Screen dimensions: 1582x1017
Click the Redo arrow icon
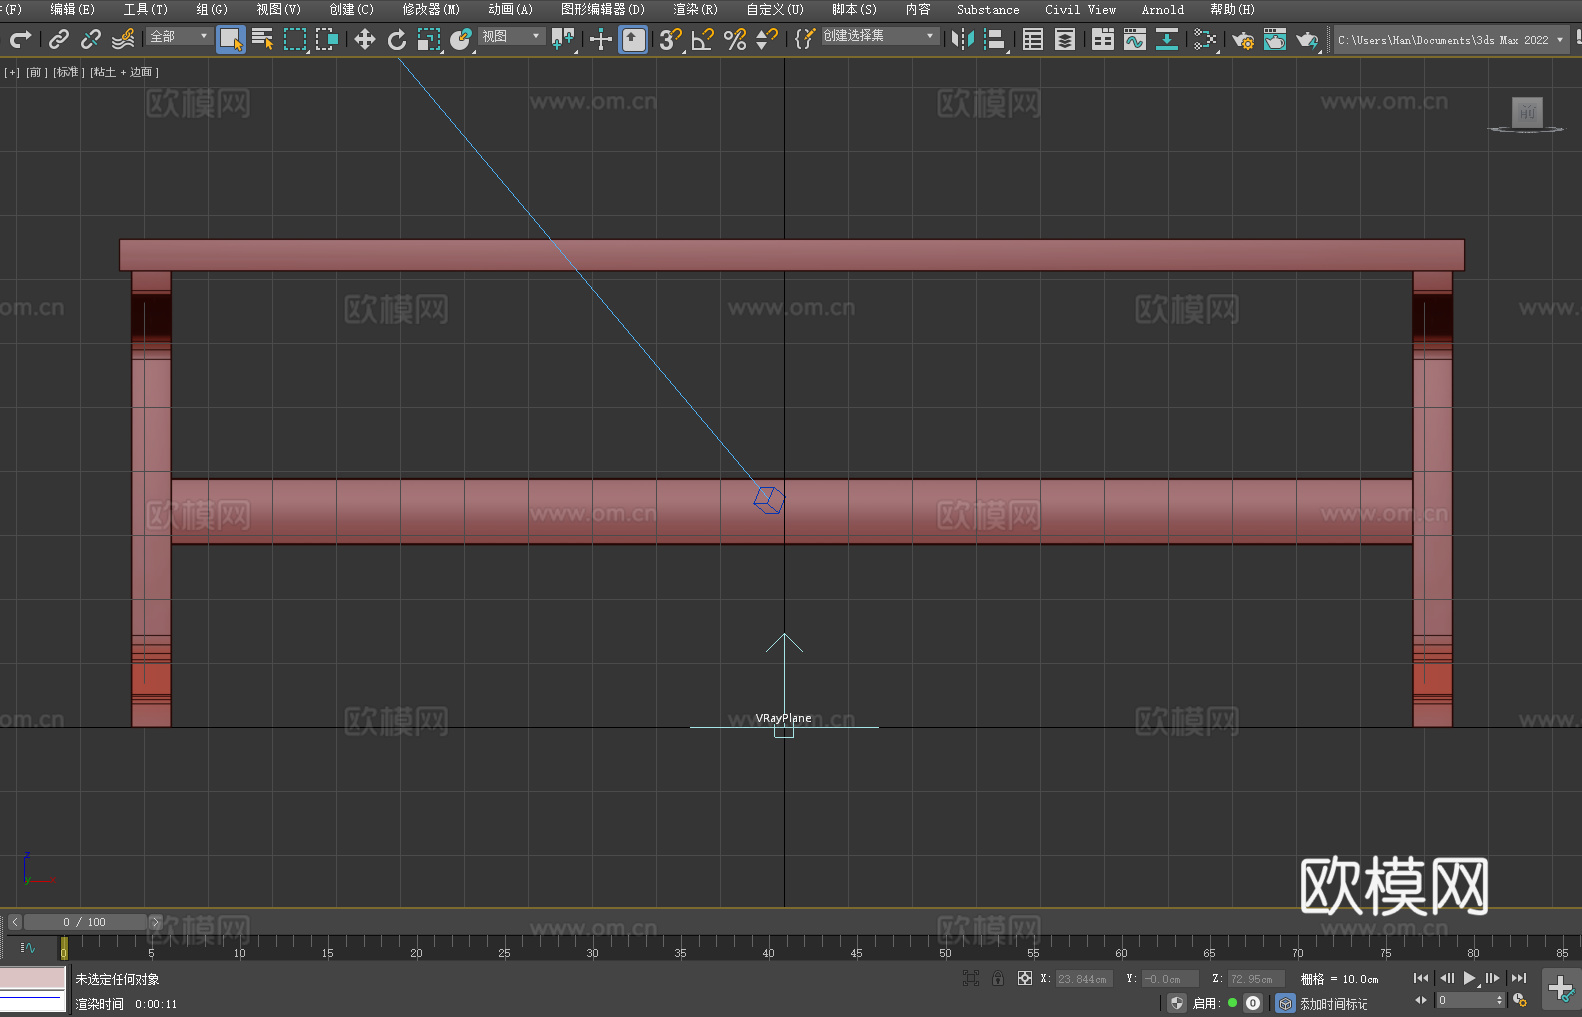(20, 39)
